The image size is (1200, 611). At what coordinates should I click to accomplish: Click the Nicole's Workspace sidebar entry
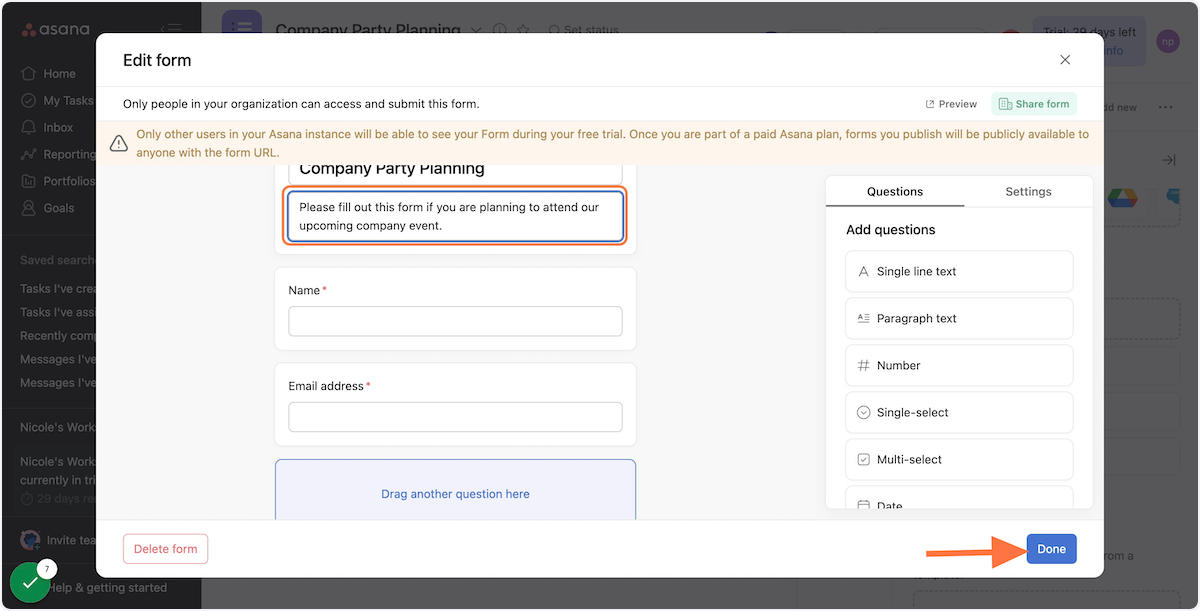tap(58, 427)
